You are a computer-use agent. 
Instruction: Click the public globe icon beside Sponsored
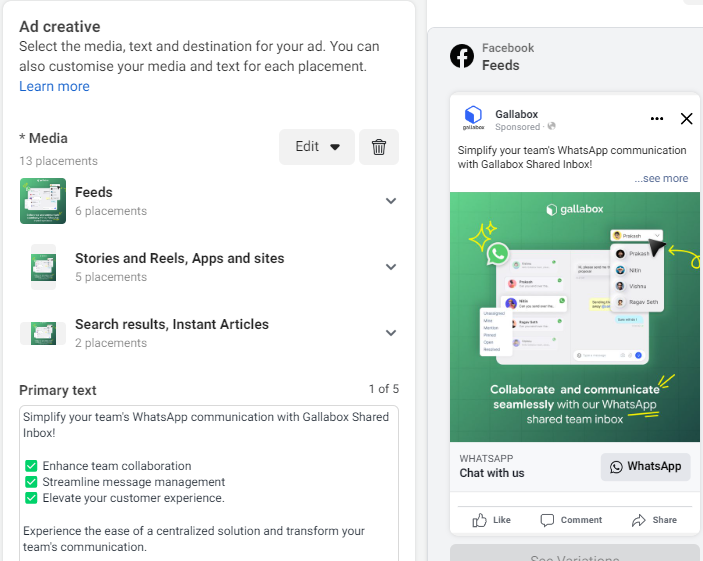click(551, 126)
